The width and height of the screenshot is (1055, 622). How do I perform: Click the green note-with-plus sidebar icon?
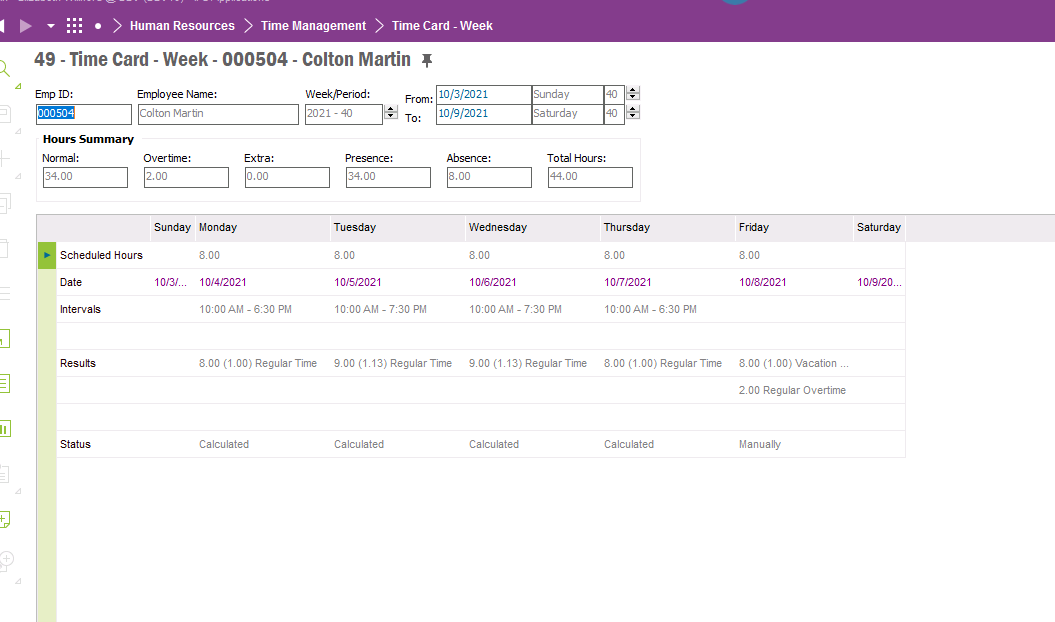[x=5, y=519]
